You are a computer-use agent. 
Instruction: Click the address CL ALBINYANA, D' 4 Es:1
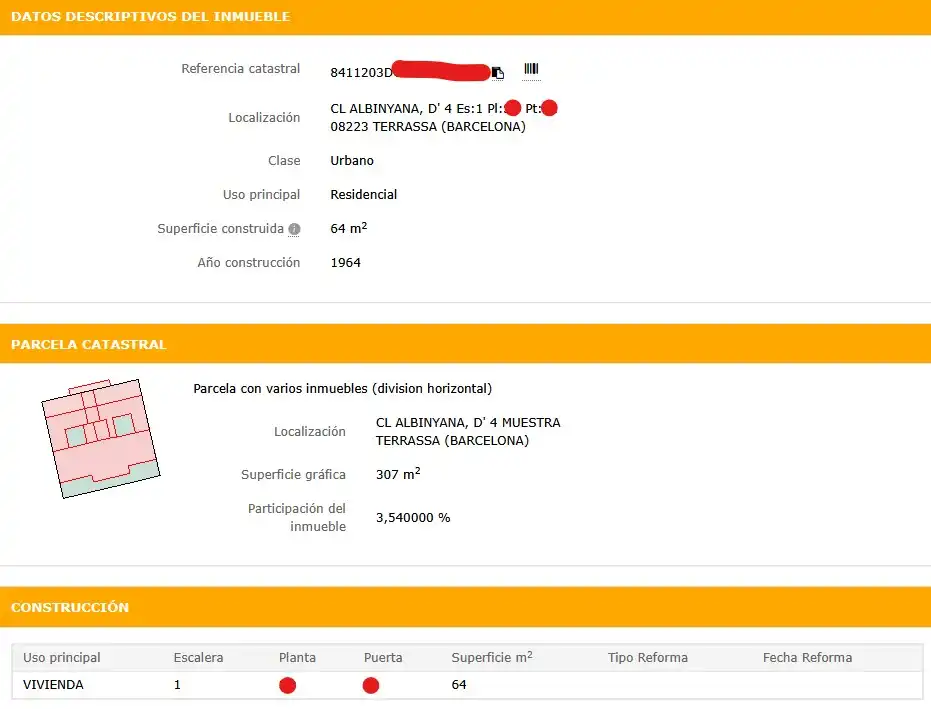click(406, 109)
